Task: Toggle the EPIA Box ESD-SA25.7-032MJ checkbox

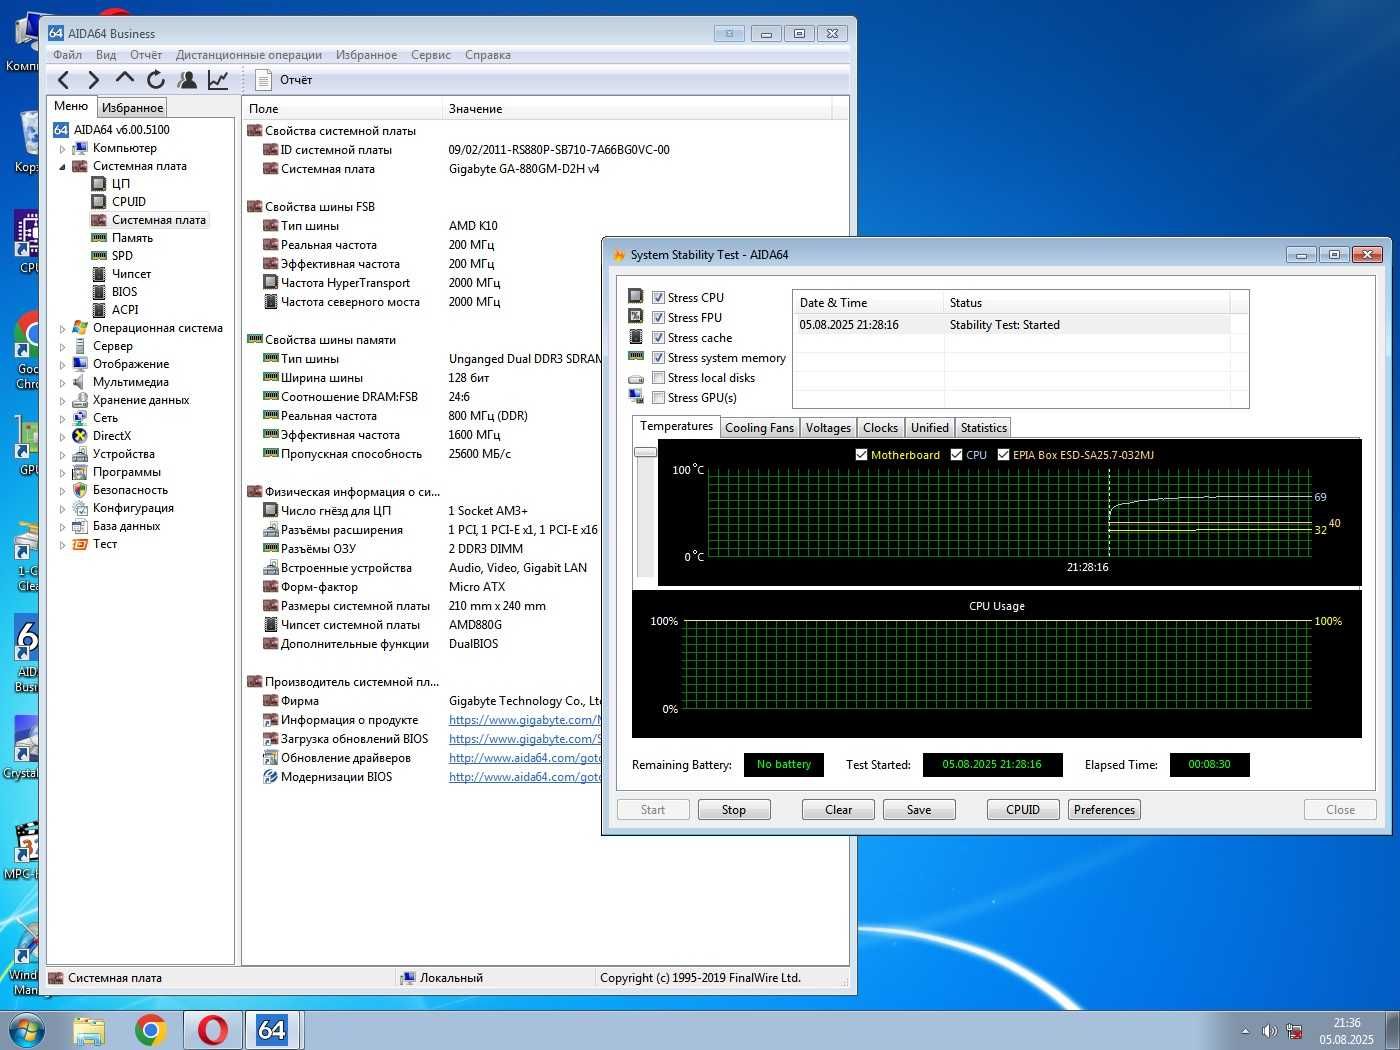Action: click(1003, 455)
